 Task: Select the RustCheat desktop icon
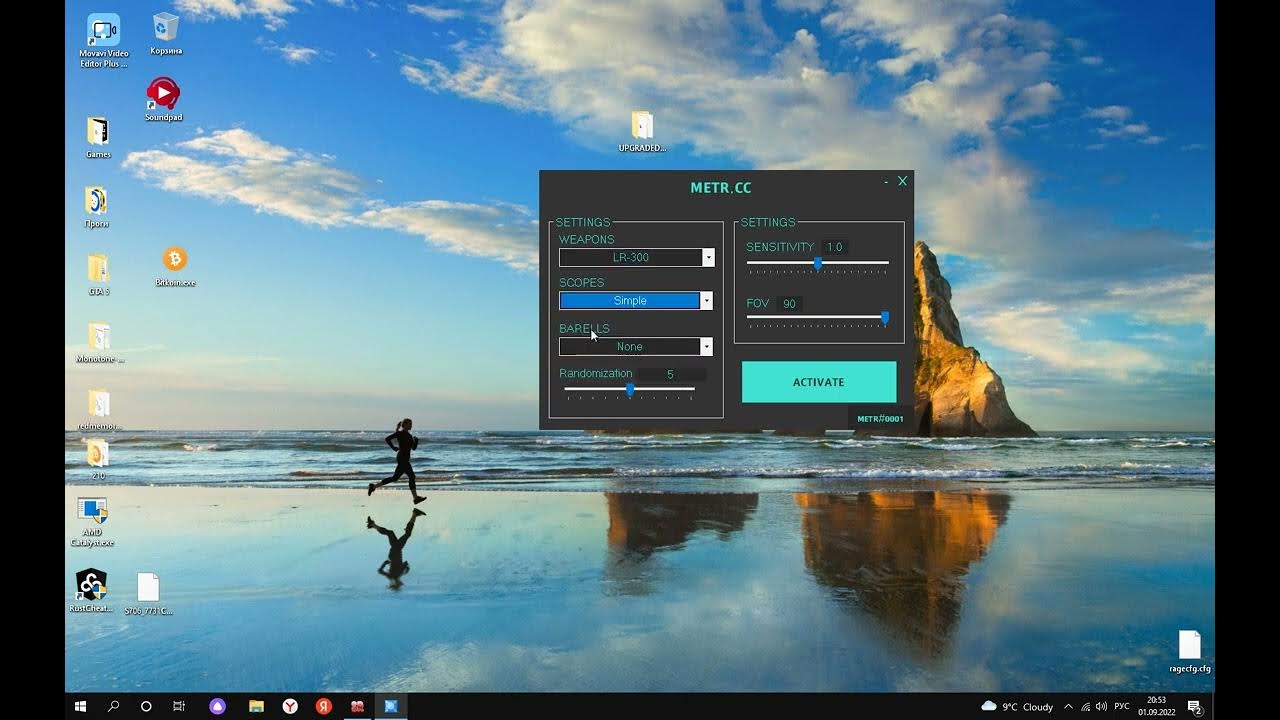click(91, 590)
